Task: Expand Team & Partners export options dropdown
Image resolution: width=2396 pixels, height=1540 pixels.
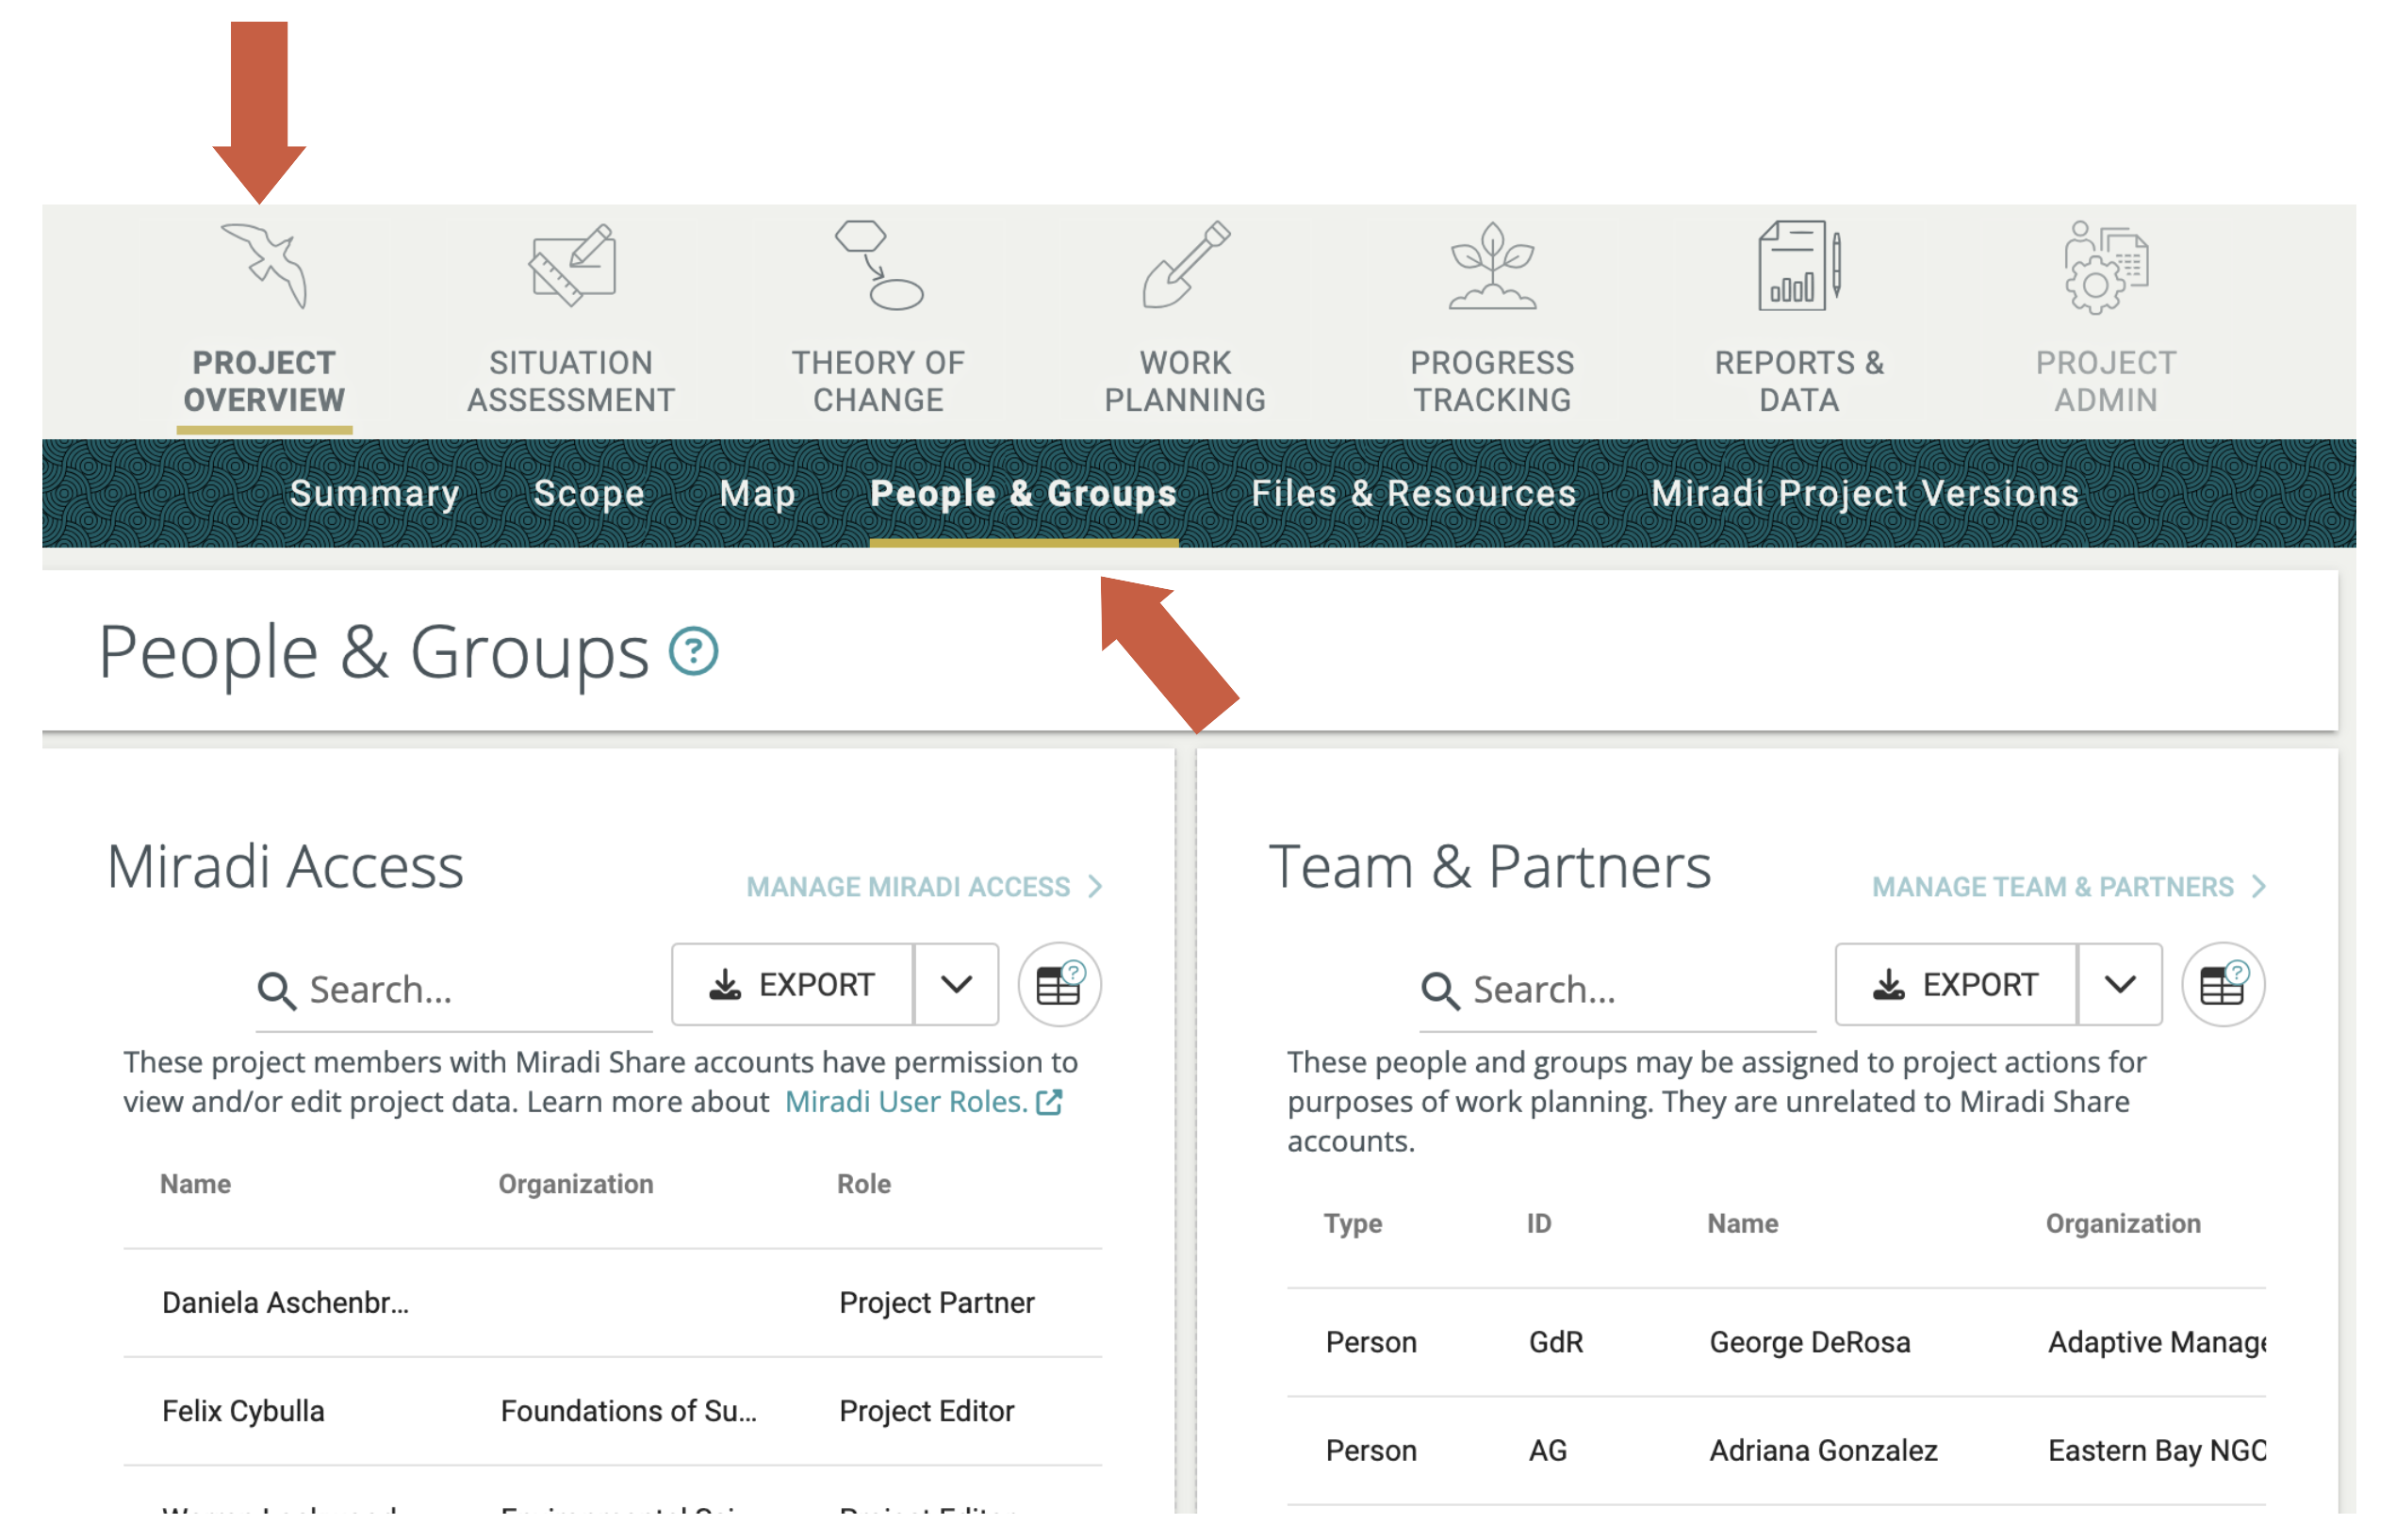Action: [x=2119, y=985]
